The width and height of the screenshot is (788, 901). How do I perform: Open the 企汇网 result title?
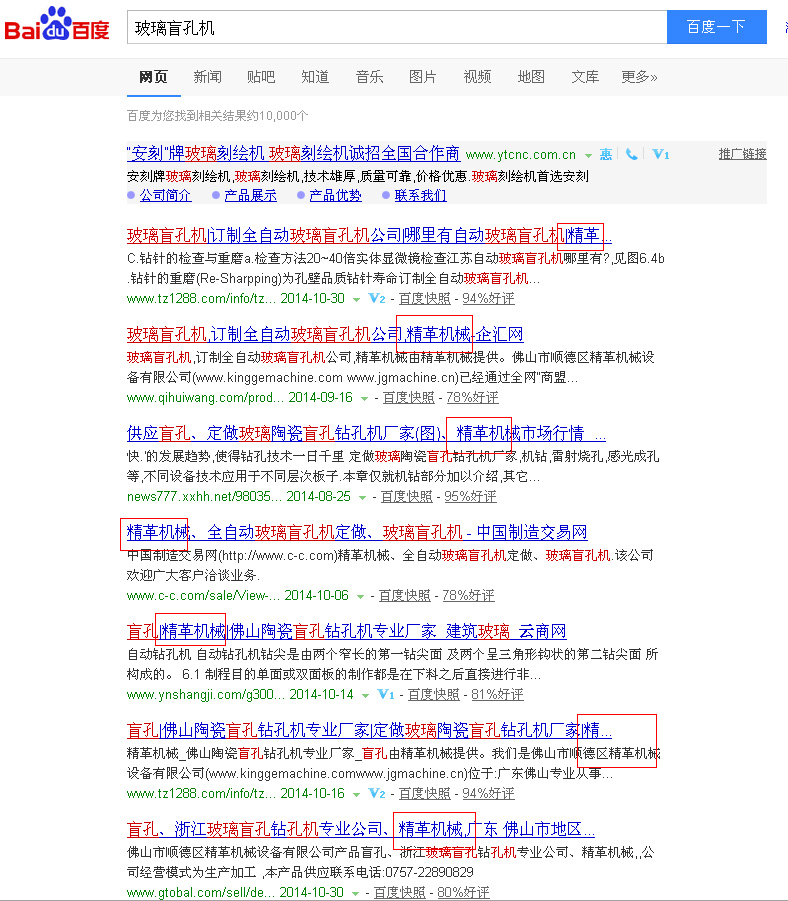325,334
